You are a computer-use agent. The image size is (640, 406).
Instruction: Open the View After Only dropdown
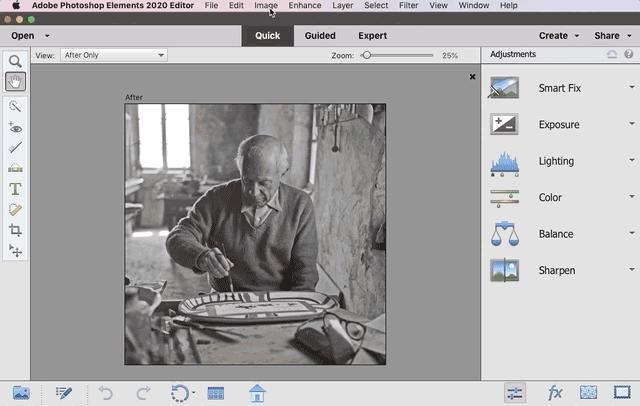coord(114,55)
